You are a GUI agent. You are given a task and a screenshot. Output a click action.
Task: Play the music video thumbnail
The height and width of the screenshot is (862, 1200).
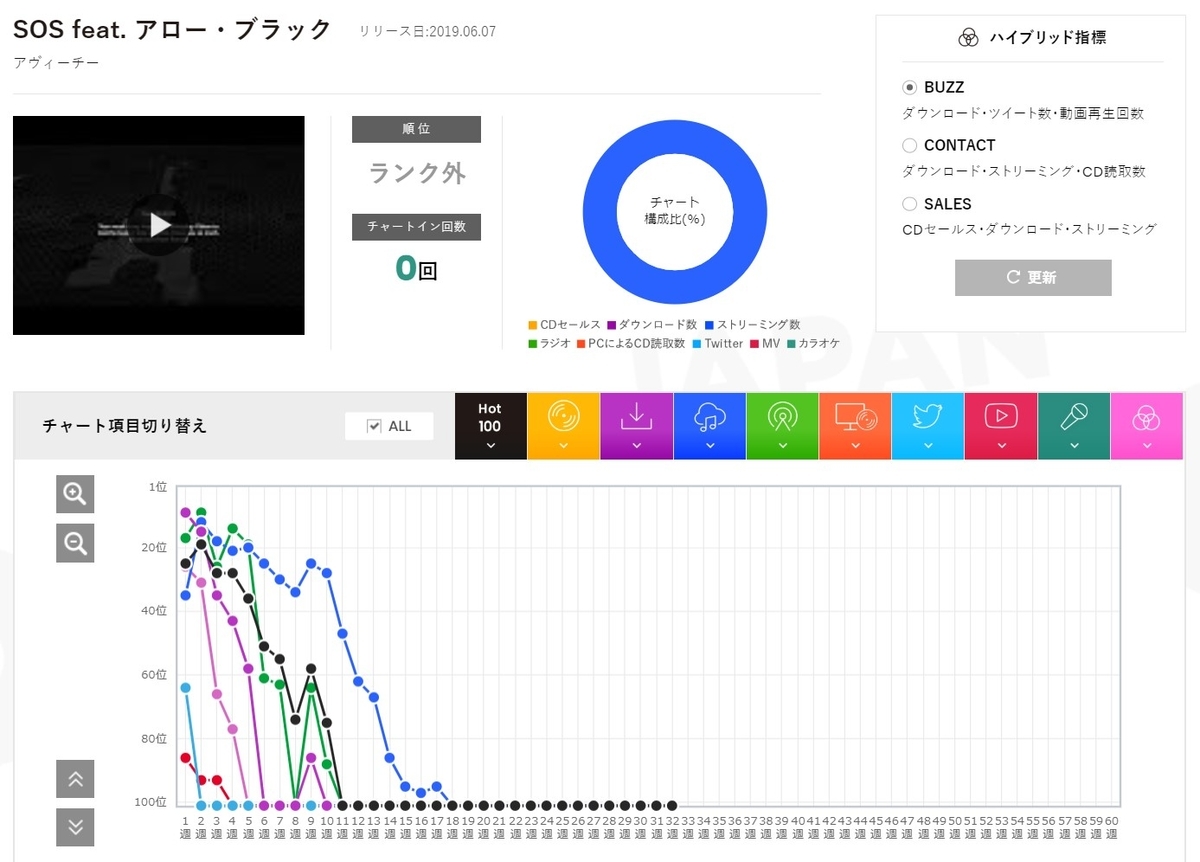point(158,225)
